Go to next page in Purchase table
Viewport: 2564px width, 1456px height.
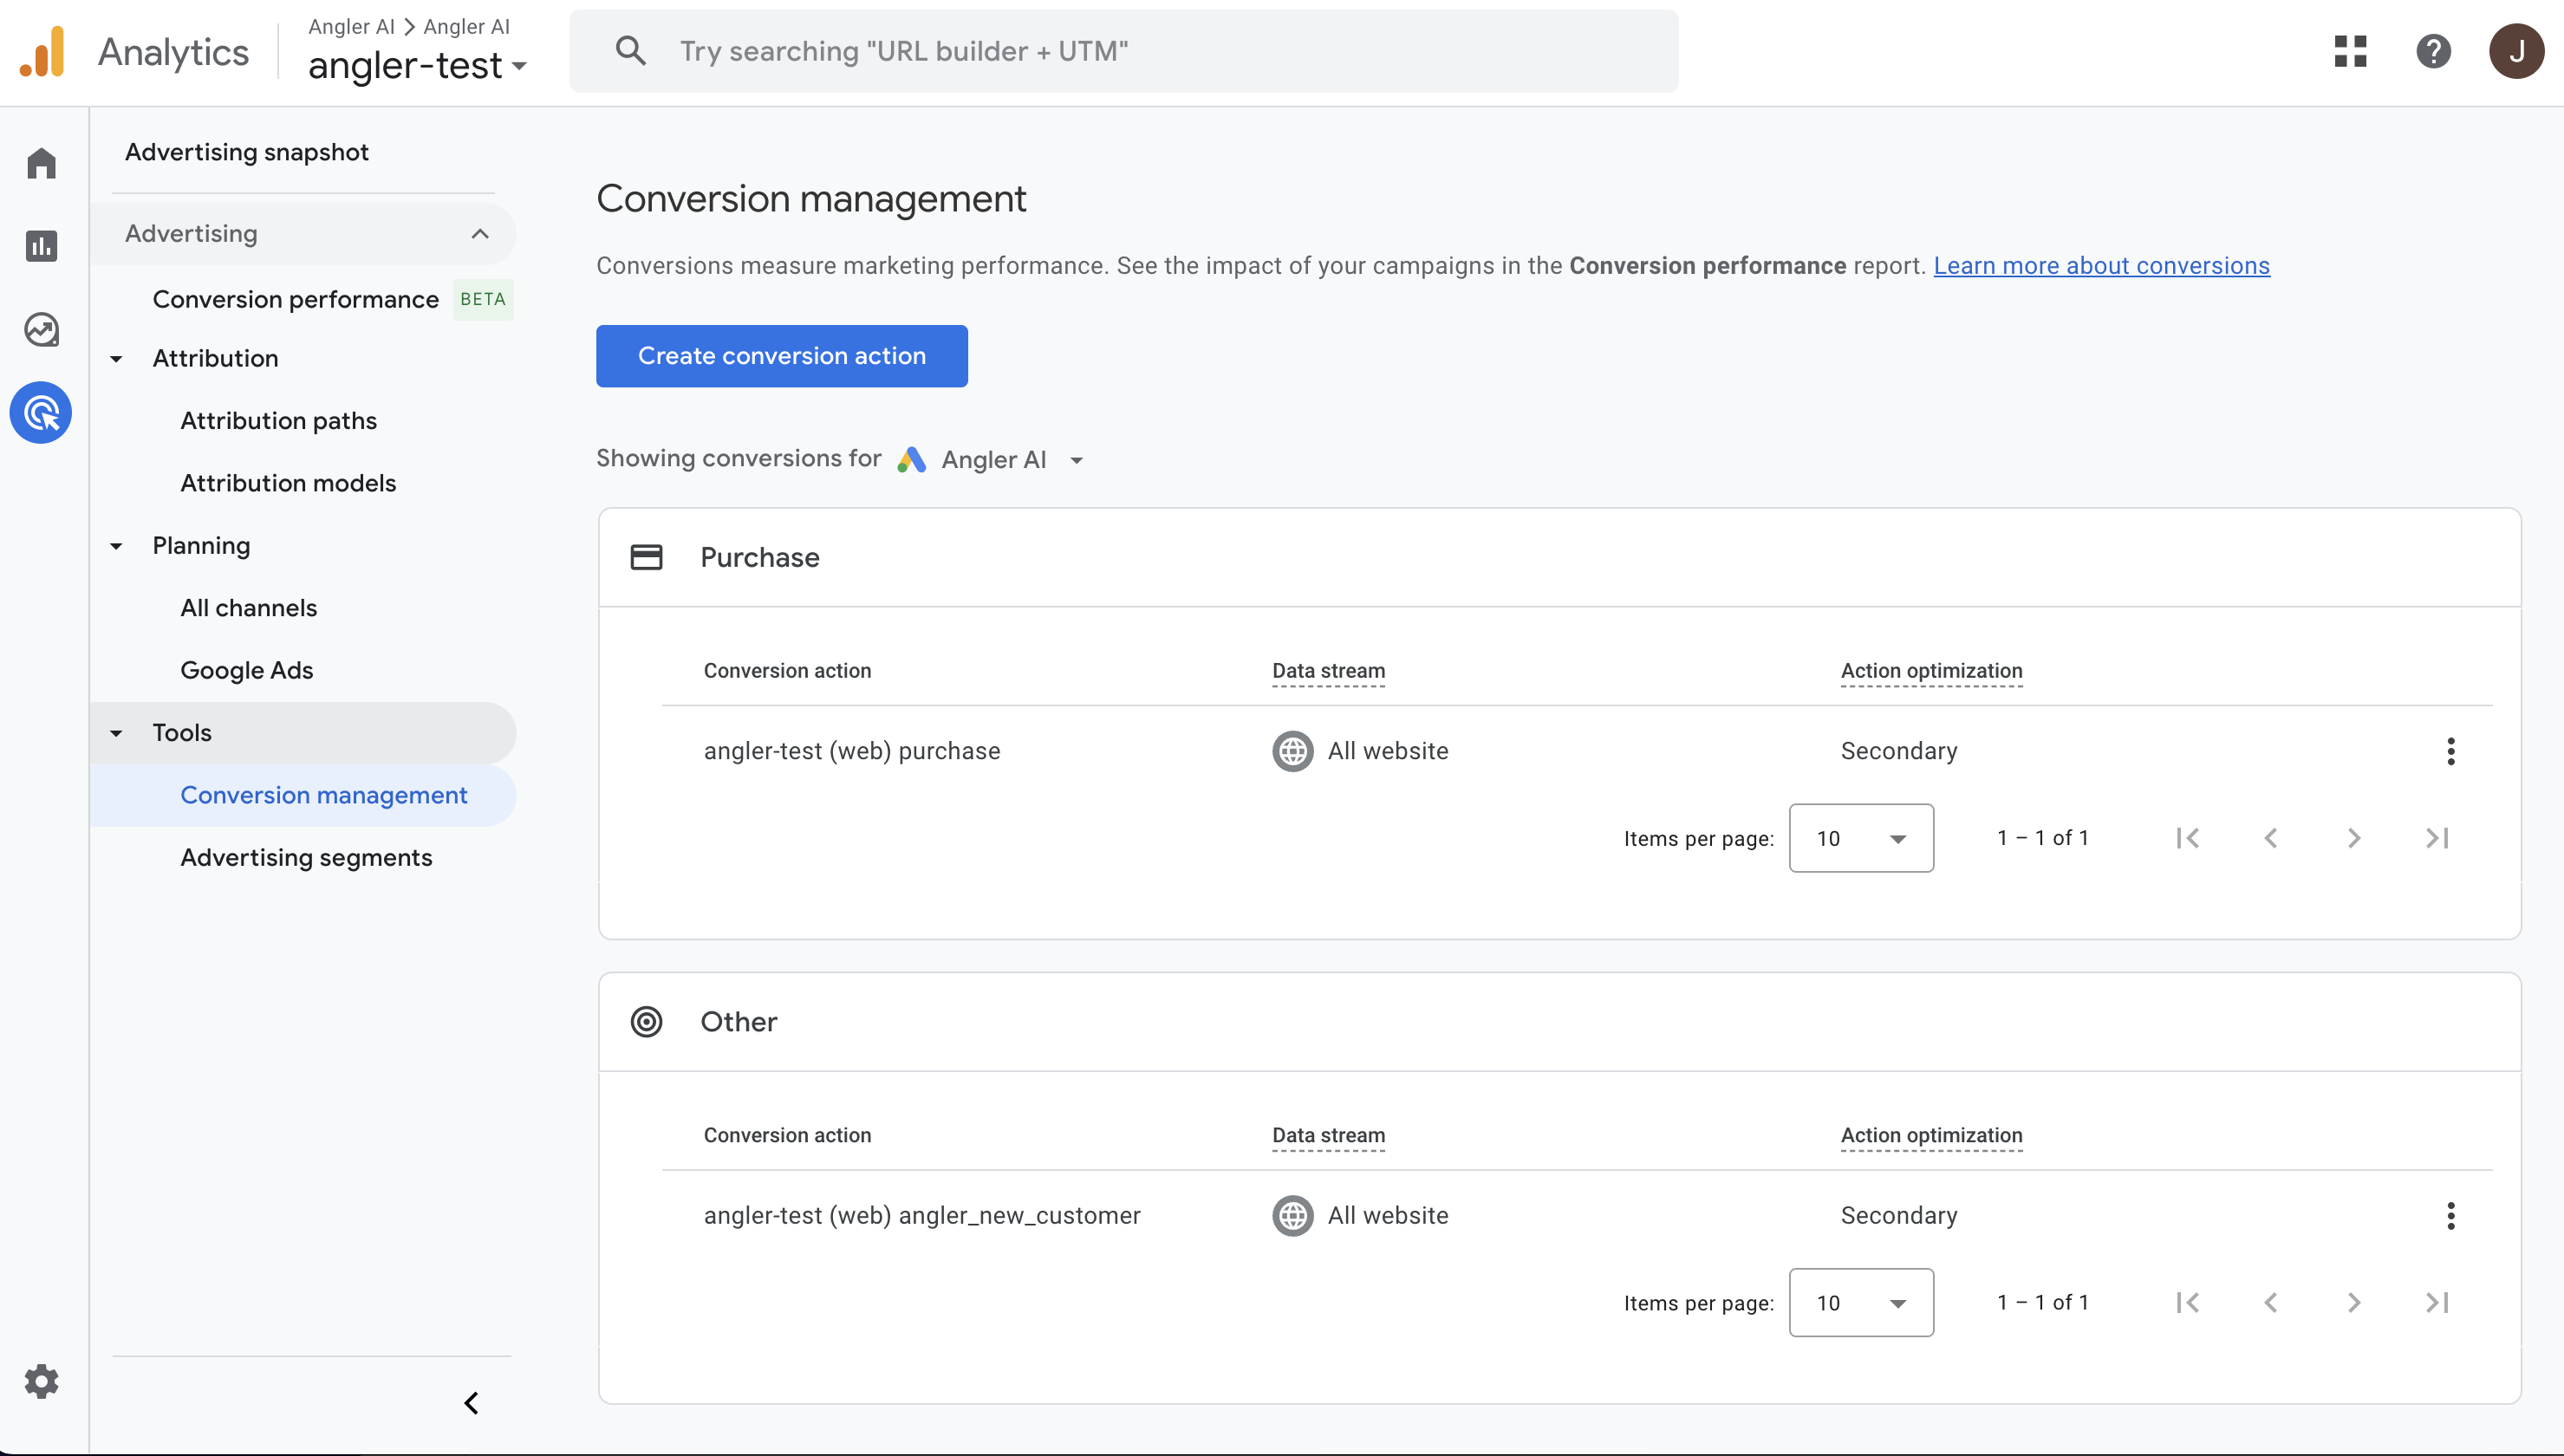[x=2353, y=838]
